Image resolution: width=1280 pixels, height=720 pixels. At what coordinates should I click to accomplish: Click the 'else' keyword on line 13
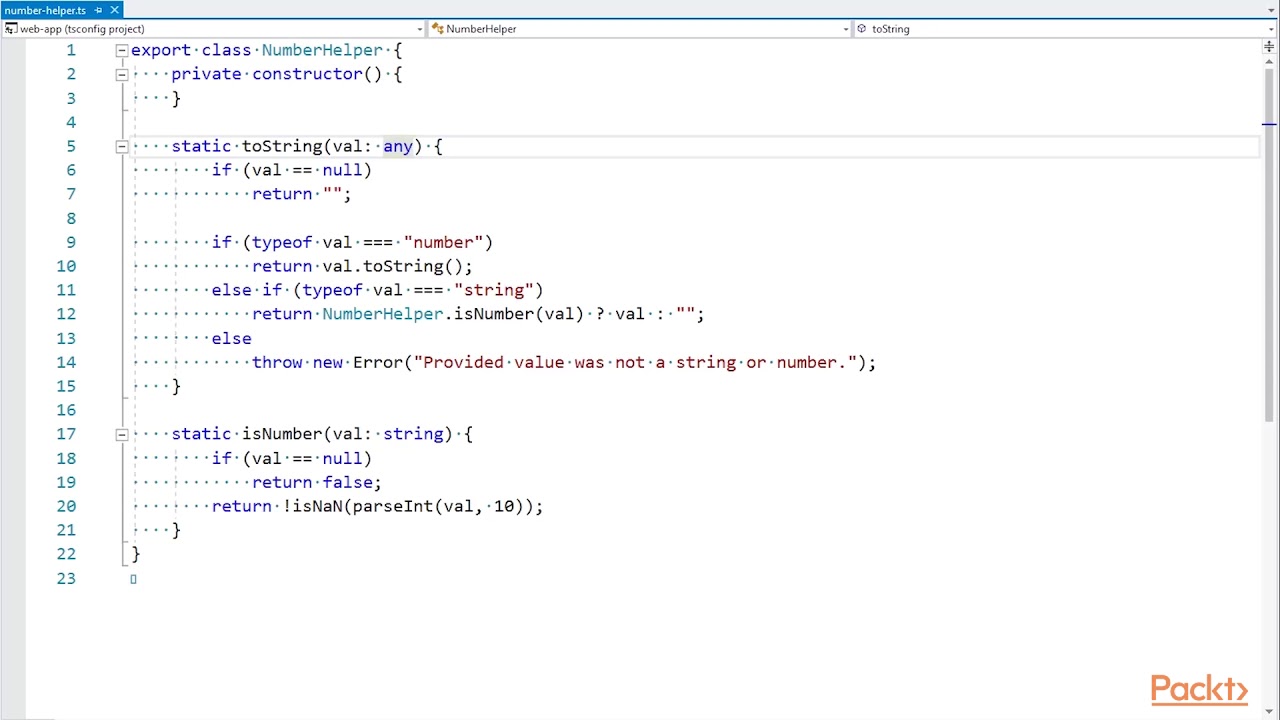(x=232, y=338)
